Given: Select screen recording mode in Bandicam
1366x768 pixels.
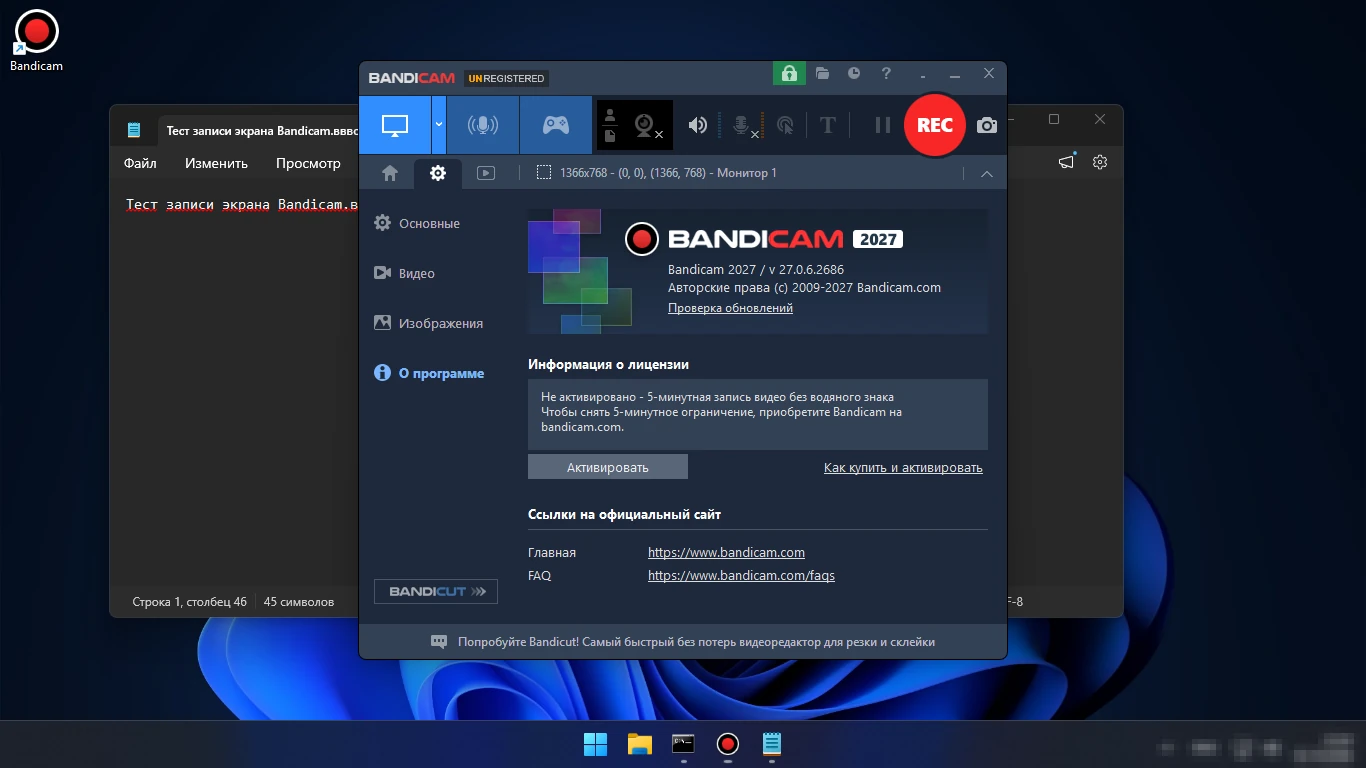Looking at the screenshot, I should pyautogui.click(x=395, y=125).
